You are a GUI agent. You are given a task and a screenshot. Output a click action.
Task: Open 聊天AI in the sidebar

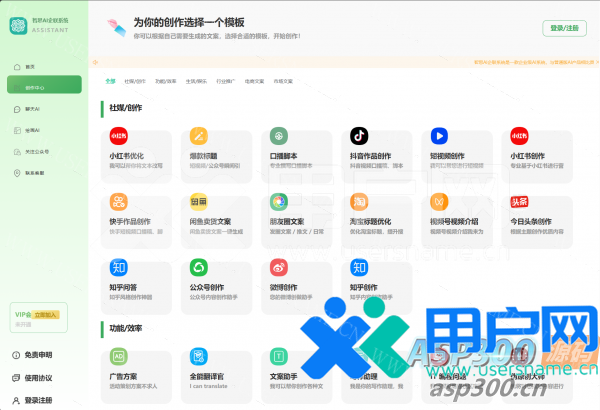click(34, 108)
